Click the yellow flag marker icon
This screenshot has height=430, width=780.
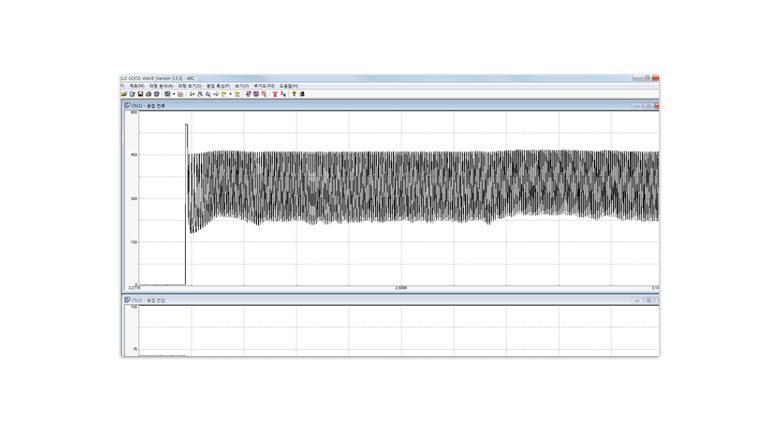tap(224, 94)
